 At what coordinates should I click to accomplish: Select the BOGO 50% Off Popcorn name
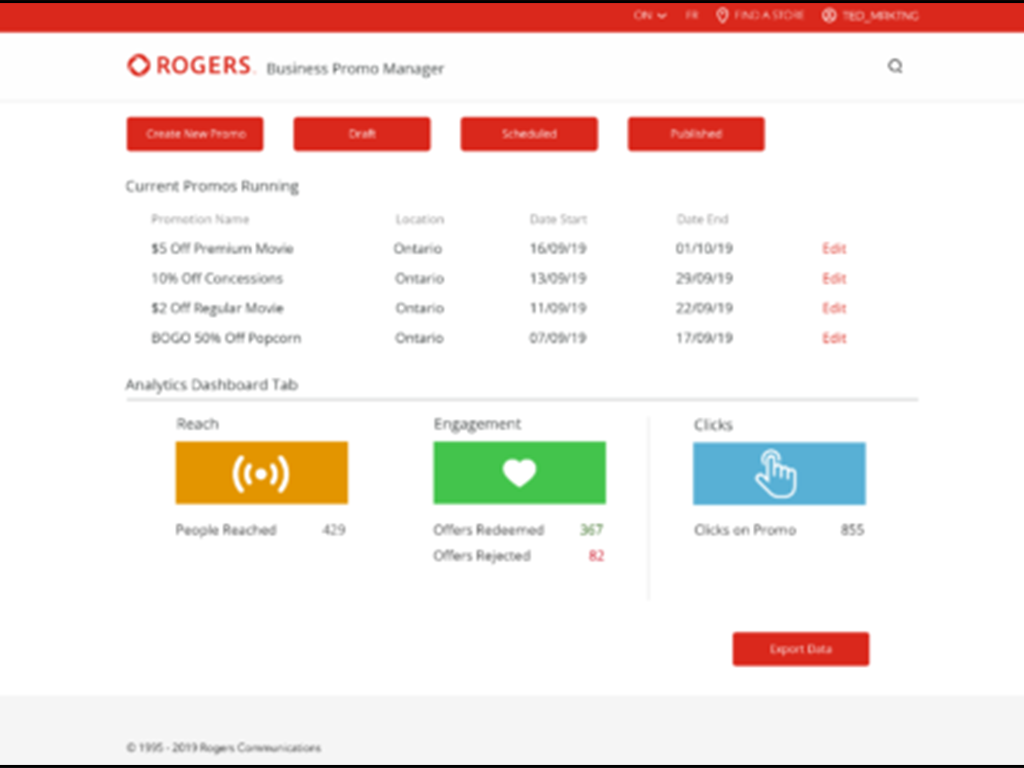click(226, 338)
